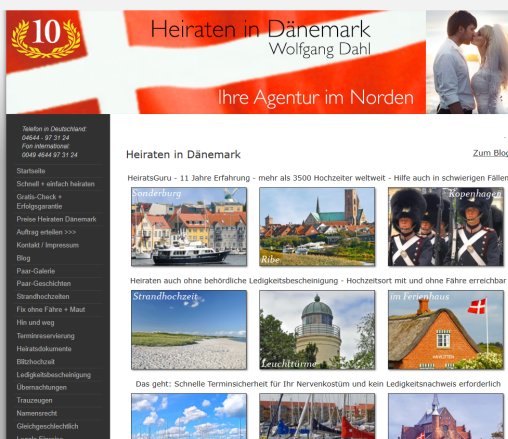The image size is (508, 439).
Task: Open the Kopenhagen guards thumbnail
Action: 446,227
